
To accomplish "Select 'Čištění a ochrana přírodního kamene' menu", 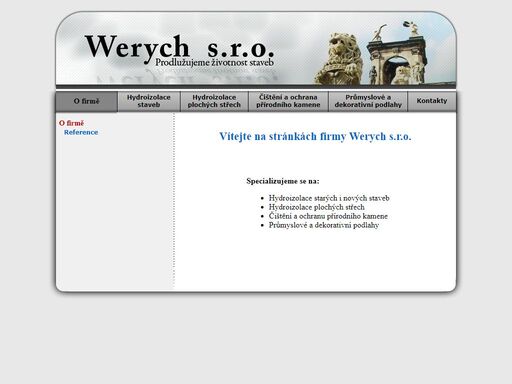I will tap(288, 101).
